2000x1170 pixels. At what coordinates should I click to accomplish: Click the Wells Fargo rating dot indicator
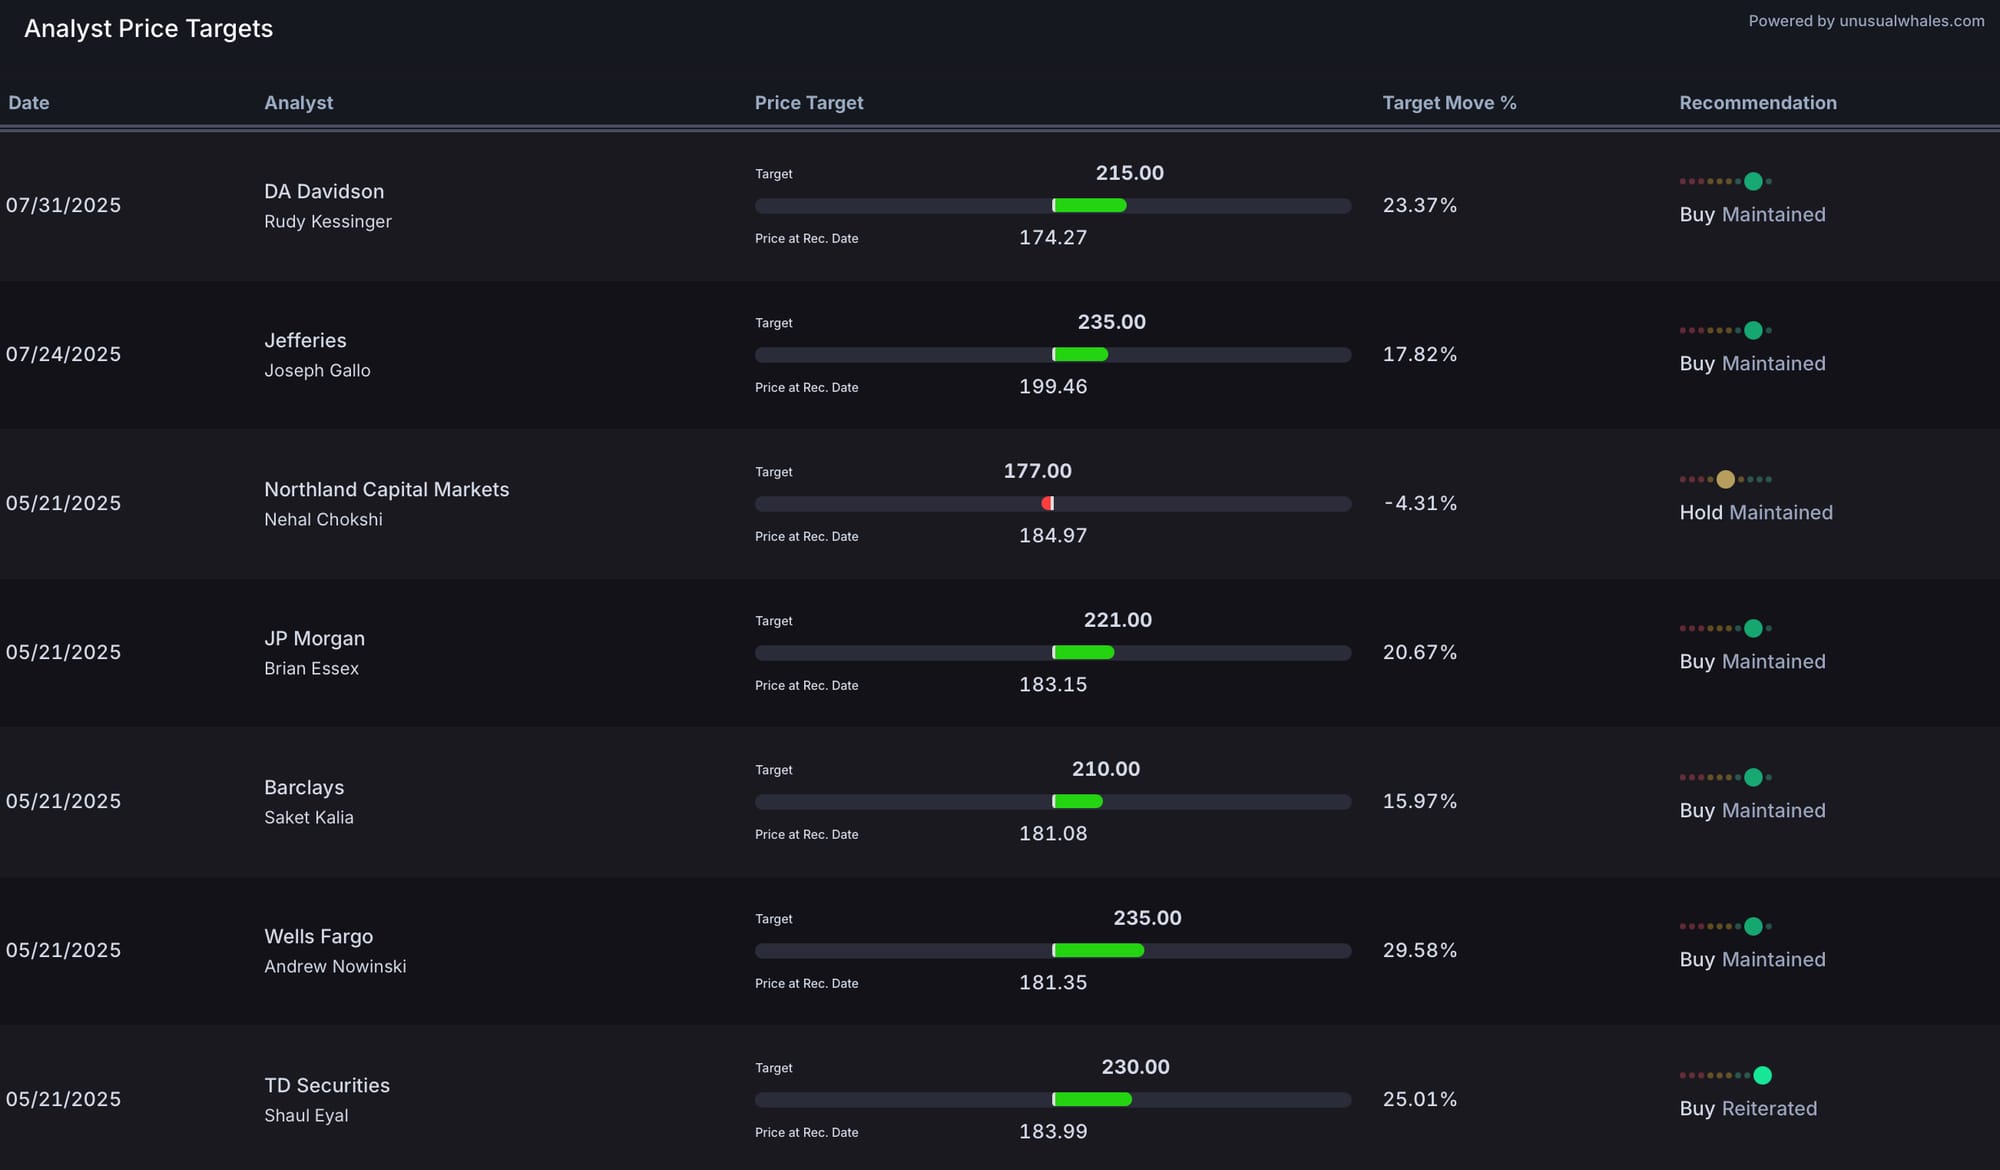tap(1726, 926)
